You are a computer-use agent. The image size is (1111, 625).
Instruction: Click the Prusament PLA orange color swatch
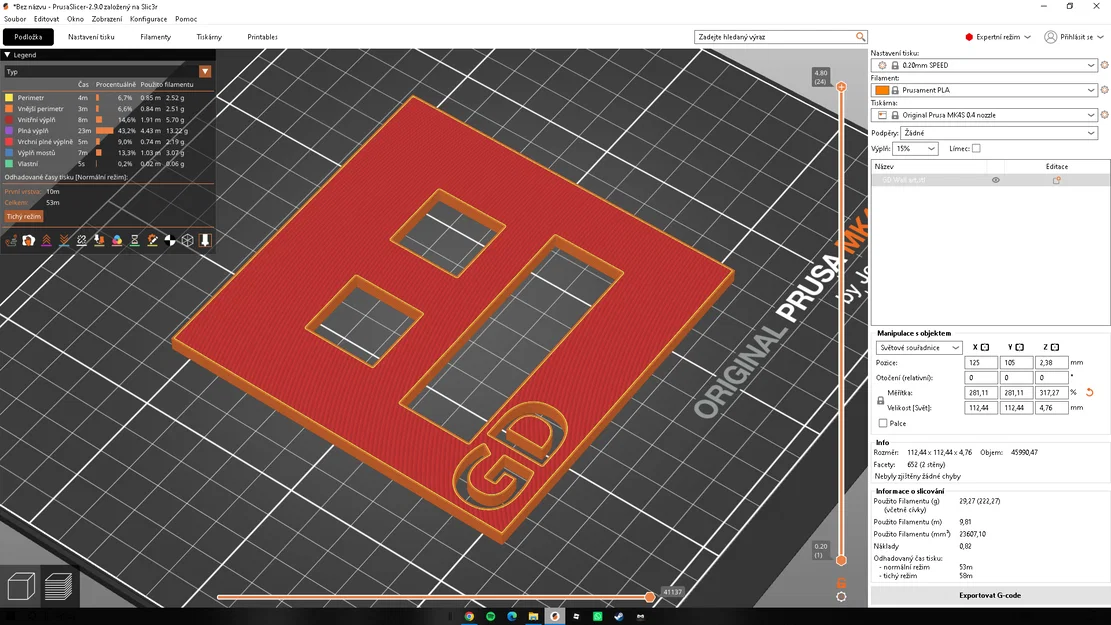click(881, 90)
